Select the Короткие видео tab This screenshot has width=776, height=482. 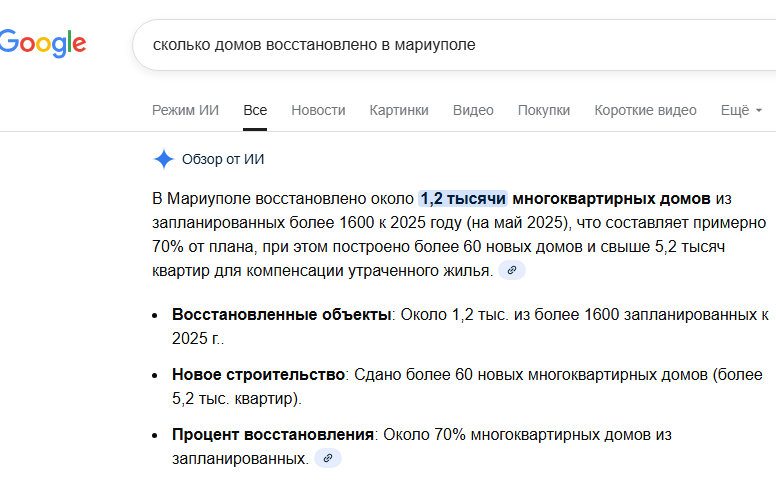(645, 110)
